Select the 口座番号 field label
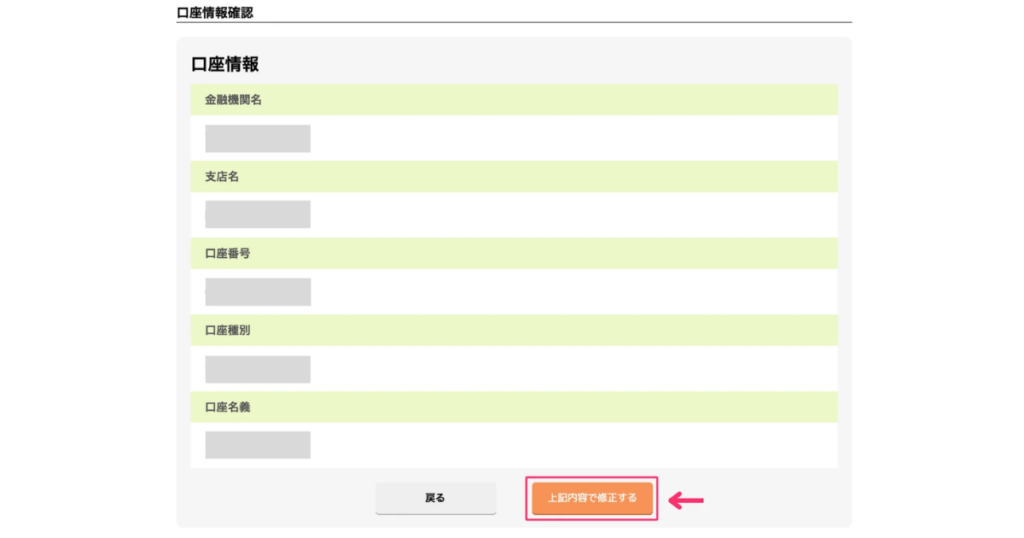Screen dimensions: 1024x538 pyautogui.click(x=227, y=254)
